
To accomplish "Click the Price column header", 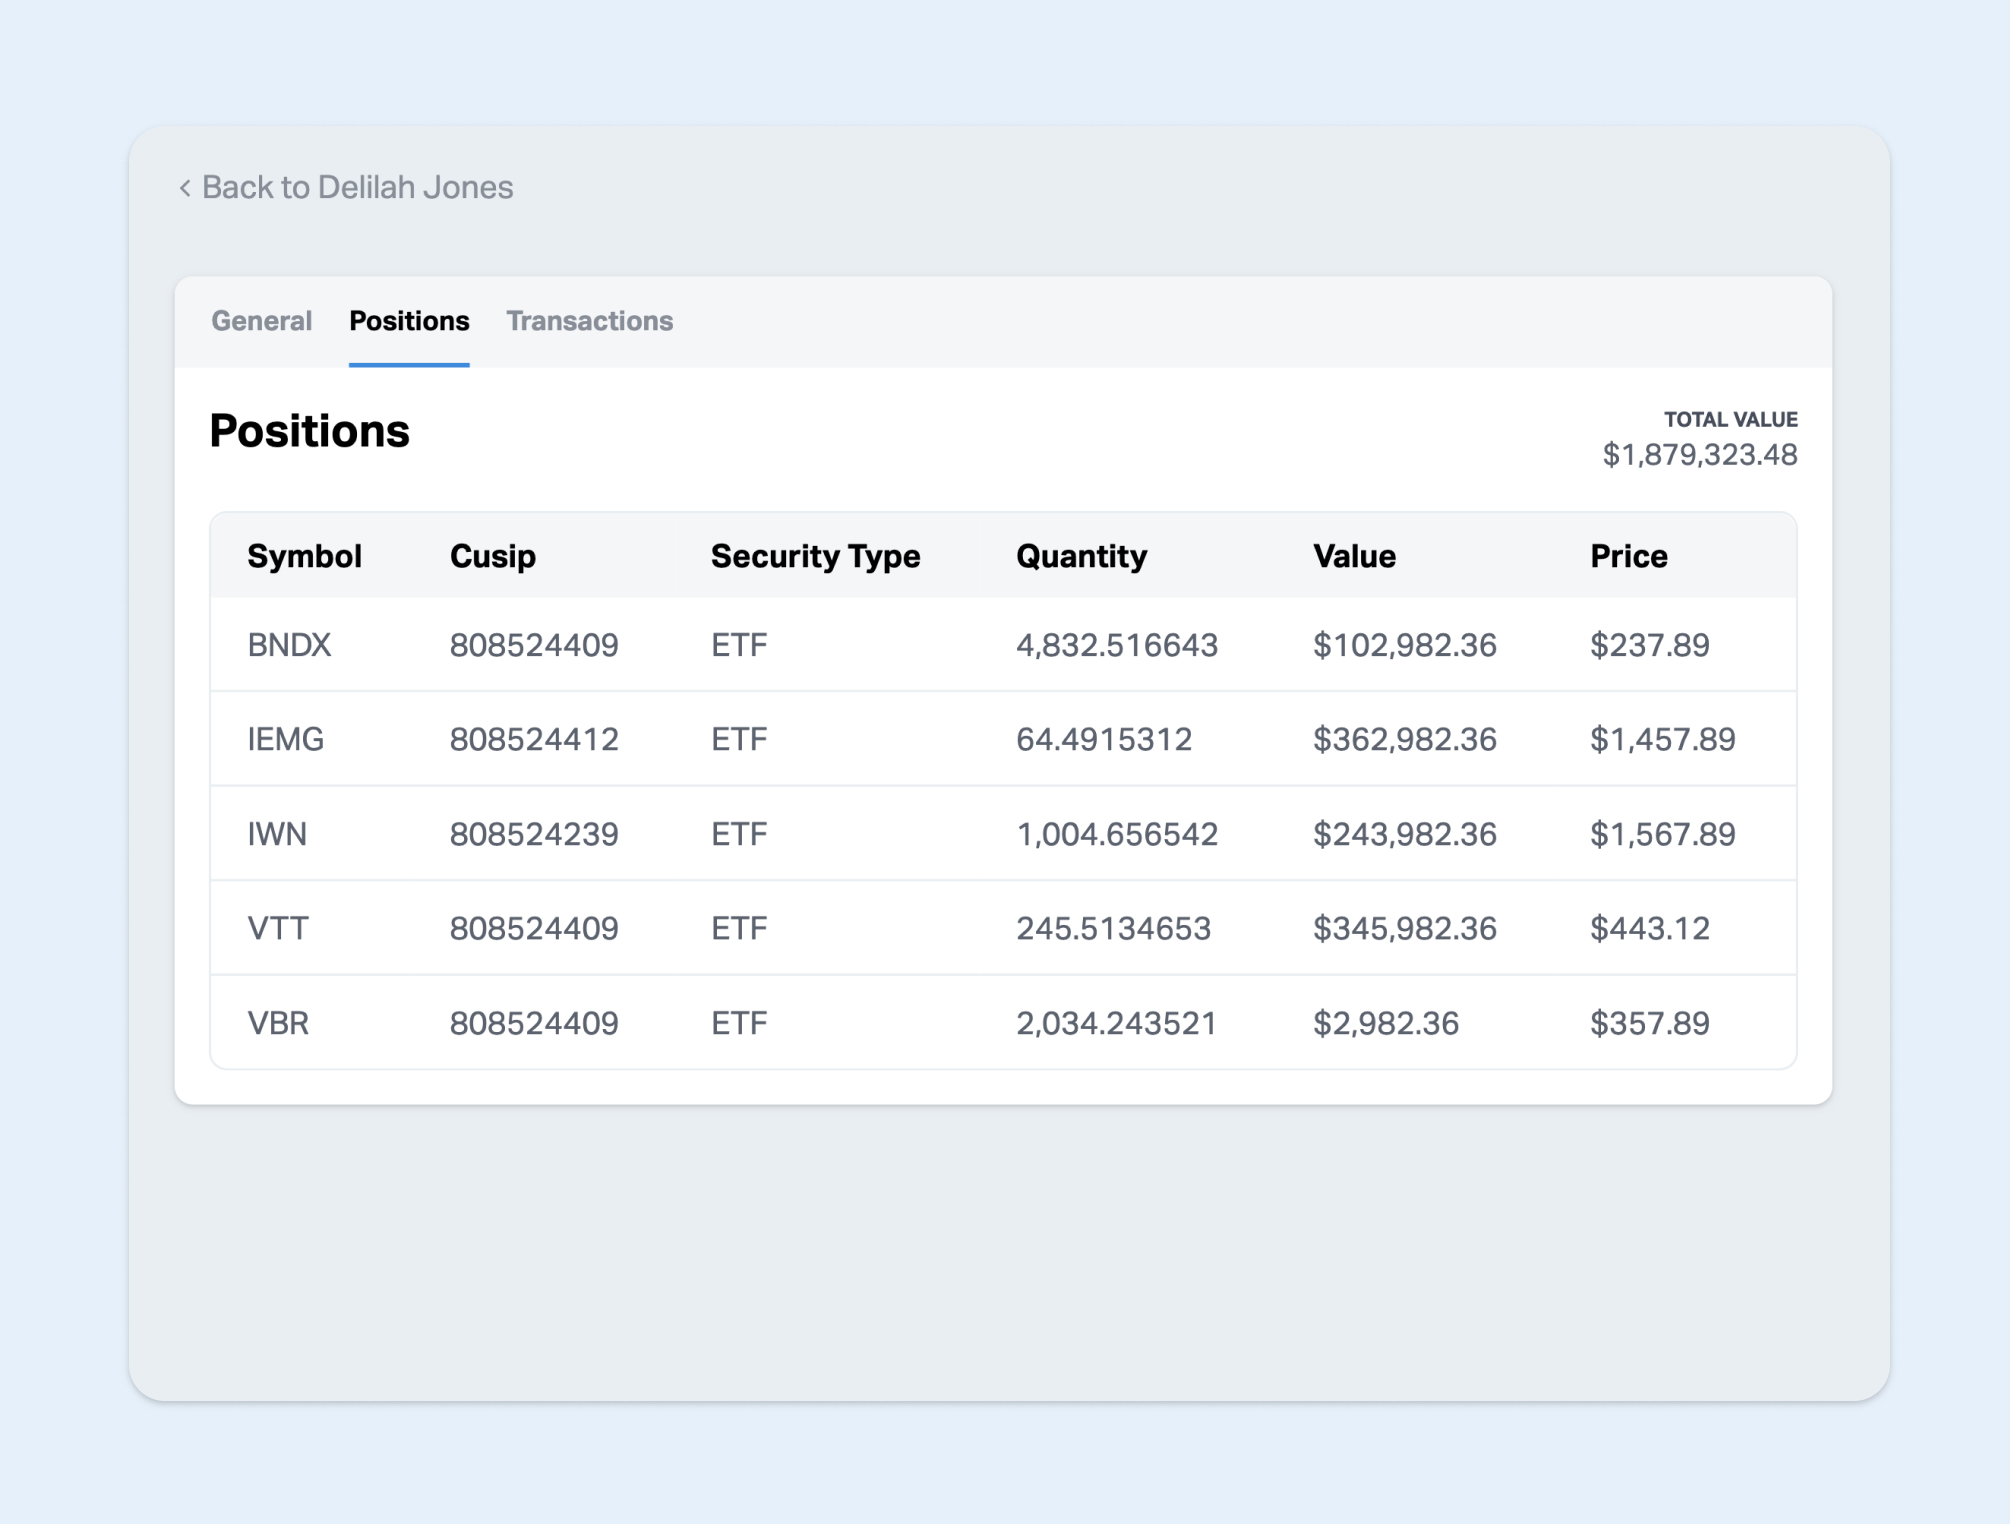I will [1628, 556].
